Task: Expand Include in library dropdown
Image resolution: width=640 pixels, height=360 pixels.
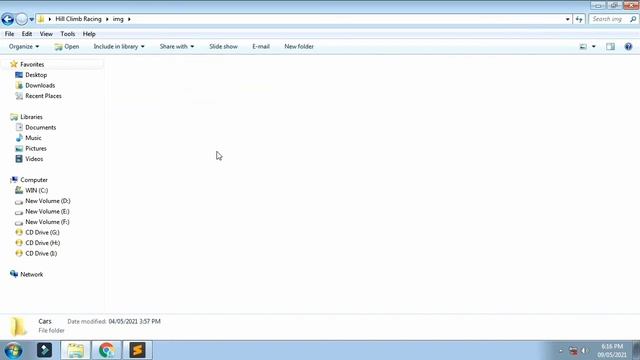Action: click(x=119, y=47)
